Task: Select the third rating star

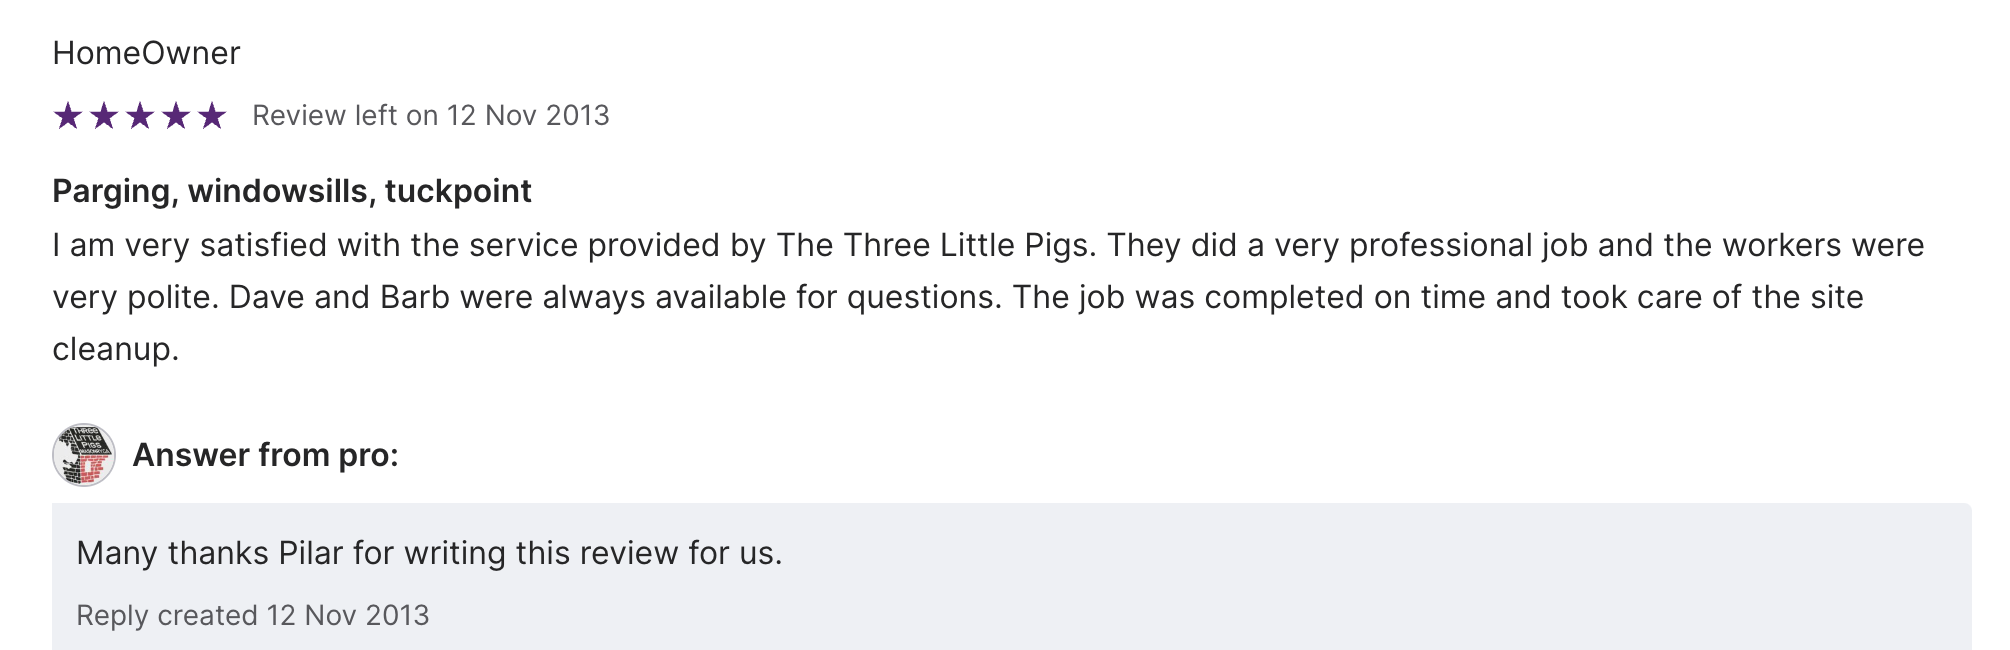Action: click(x=140, y=116)
